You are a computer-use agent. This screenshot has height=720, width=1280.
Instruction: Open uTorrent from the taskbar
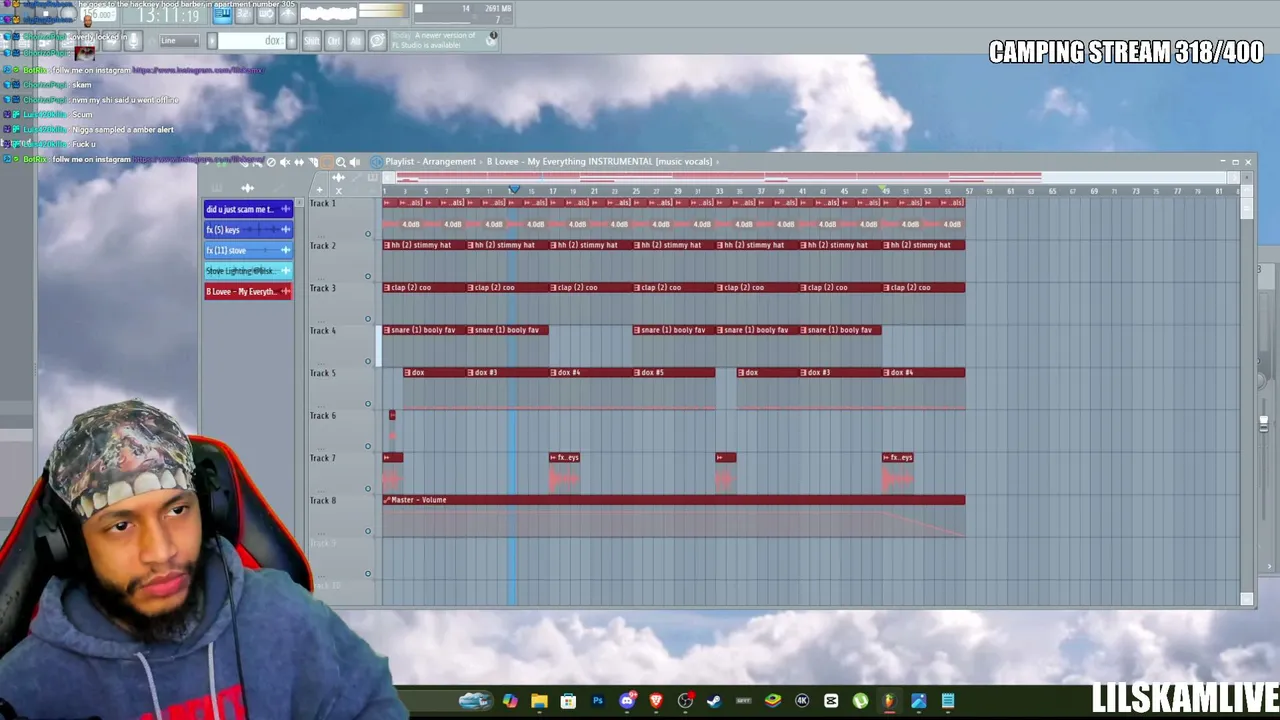(x=860, y=701)
